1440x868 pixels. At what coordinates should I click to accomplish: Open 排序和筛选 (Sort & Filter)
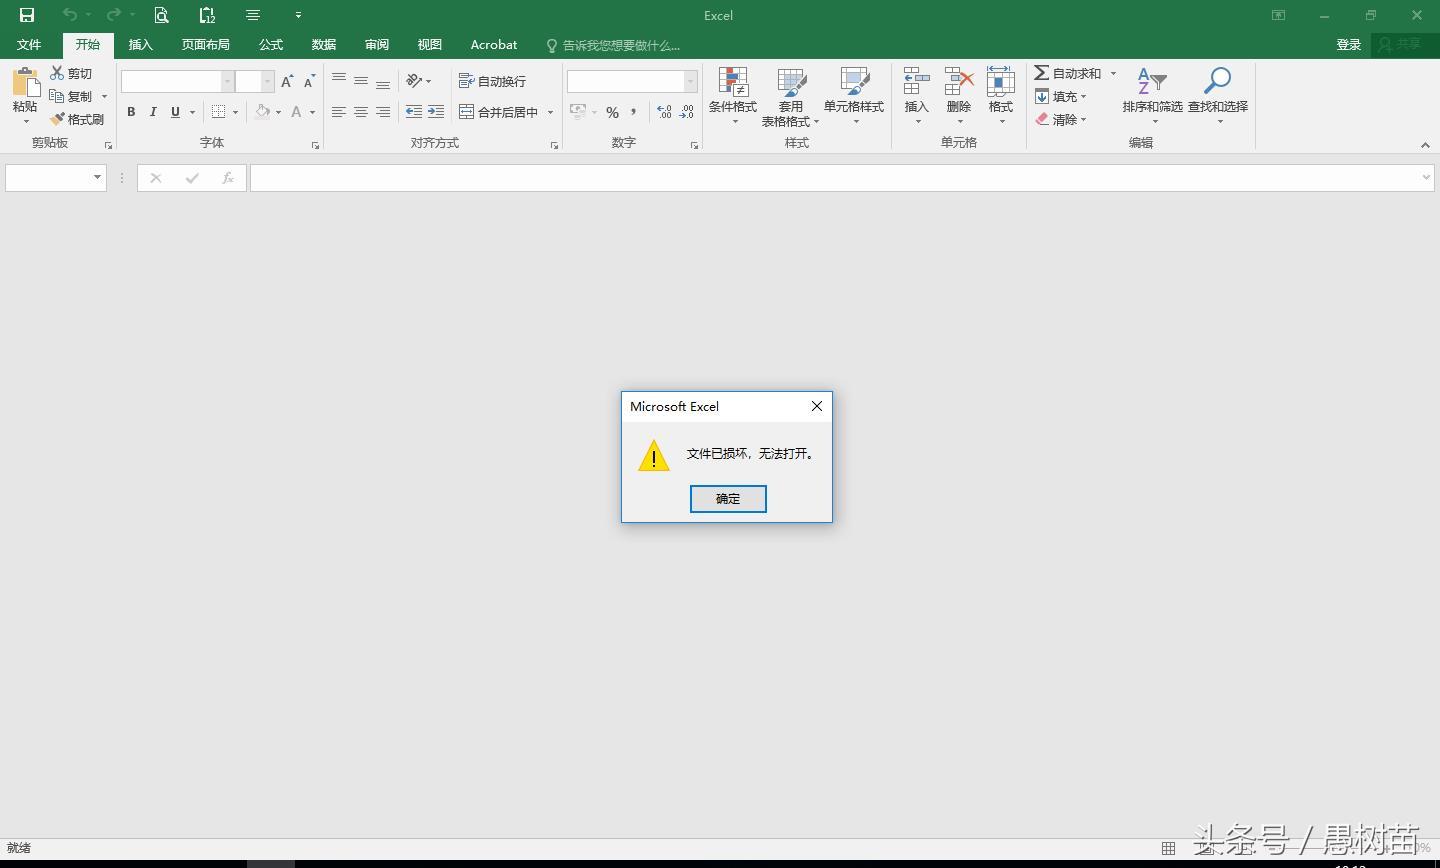1150,95
